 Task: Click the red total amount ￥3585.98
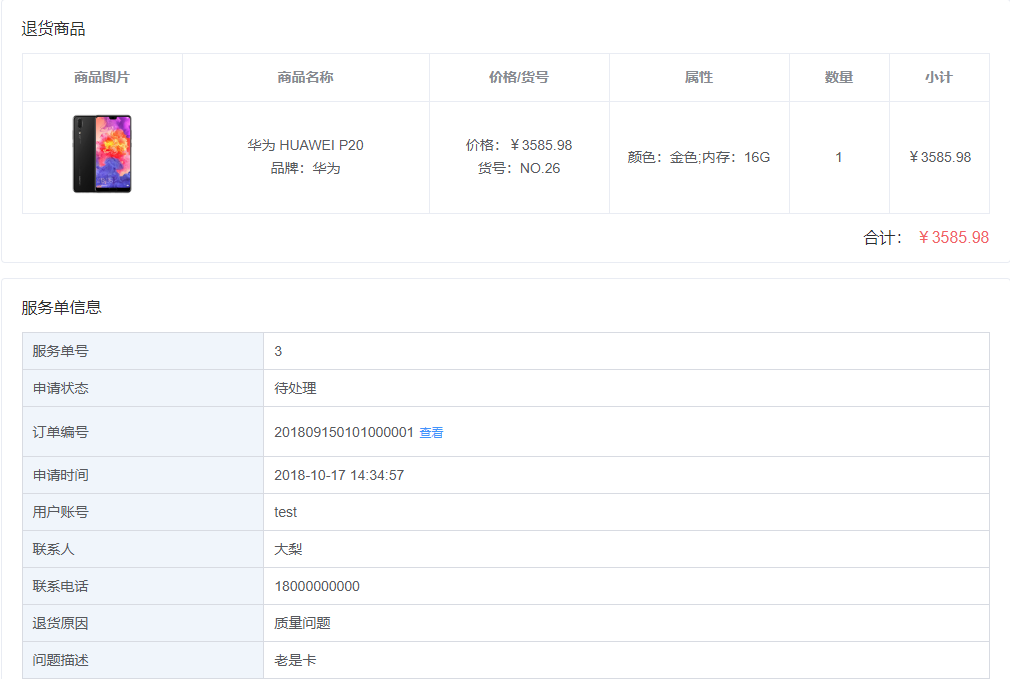pos(953,238)
